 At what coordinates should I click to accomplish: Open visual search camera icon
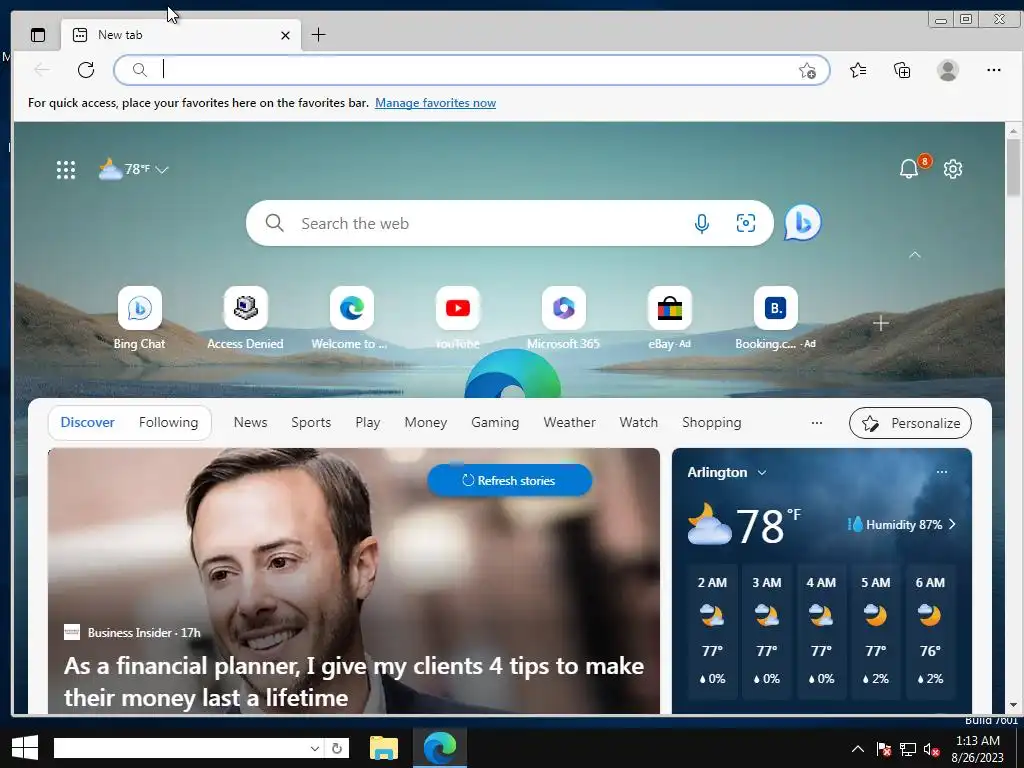(x=746, y=223)
